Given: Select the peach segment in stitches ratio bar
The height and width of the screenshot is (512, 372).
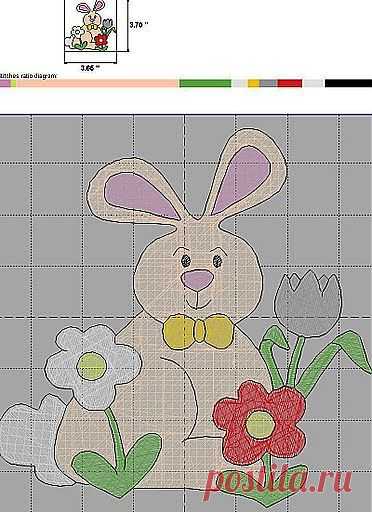Looking at the screenshot, I should [x=97, y=83].
